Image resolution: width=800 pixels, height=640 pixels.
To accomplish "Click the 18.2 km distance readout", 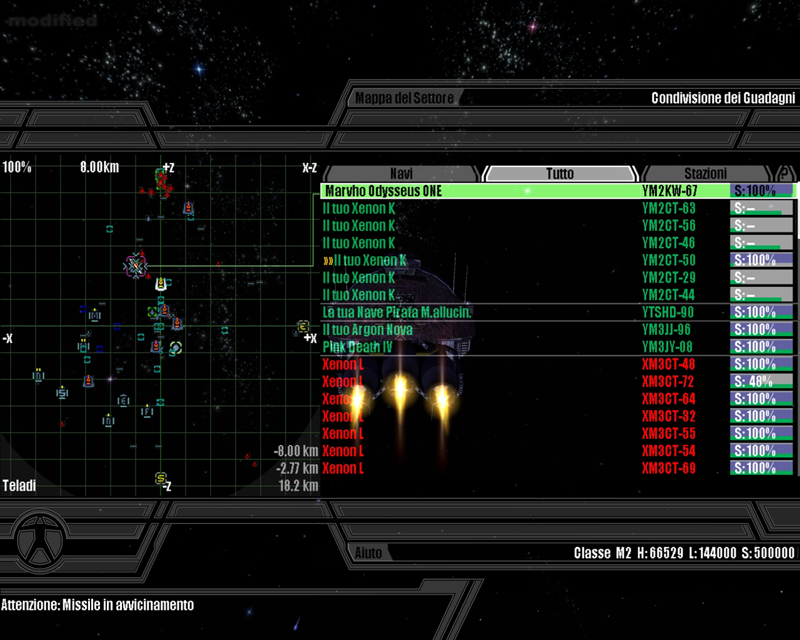I will (x=298, y=485).
